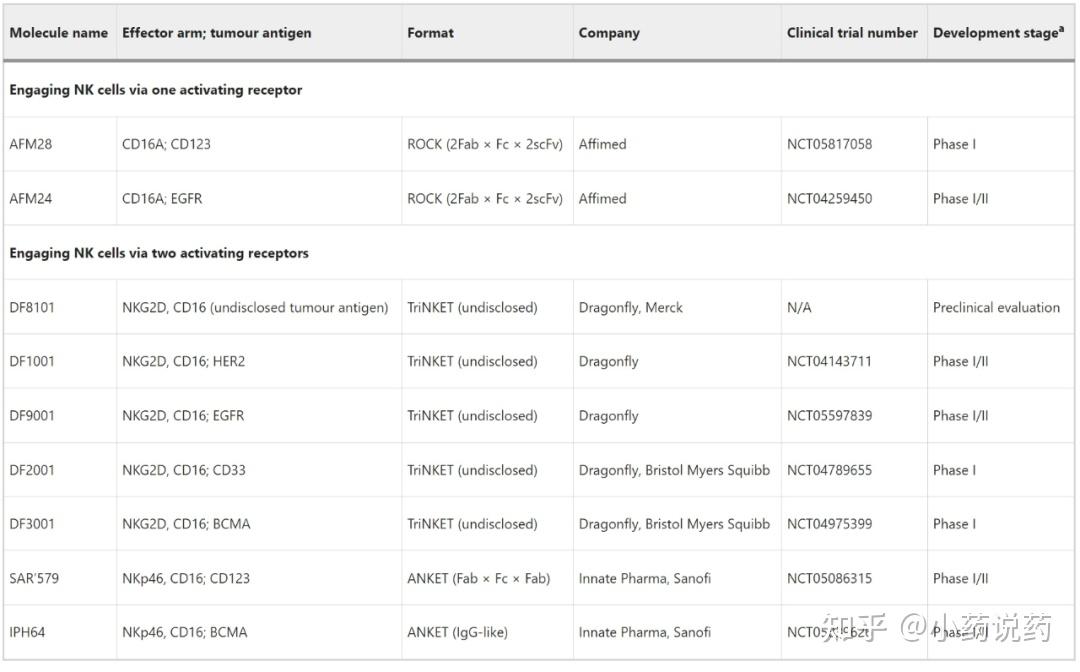Click the AFM24 molecule name
This screenshot has width=1080, height=672.
pyautogui.click(x=31, y=198)
